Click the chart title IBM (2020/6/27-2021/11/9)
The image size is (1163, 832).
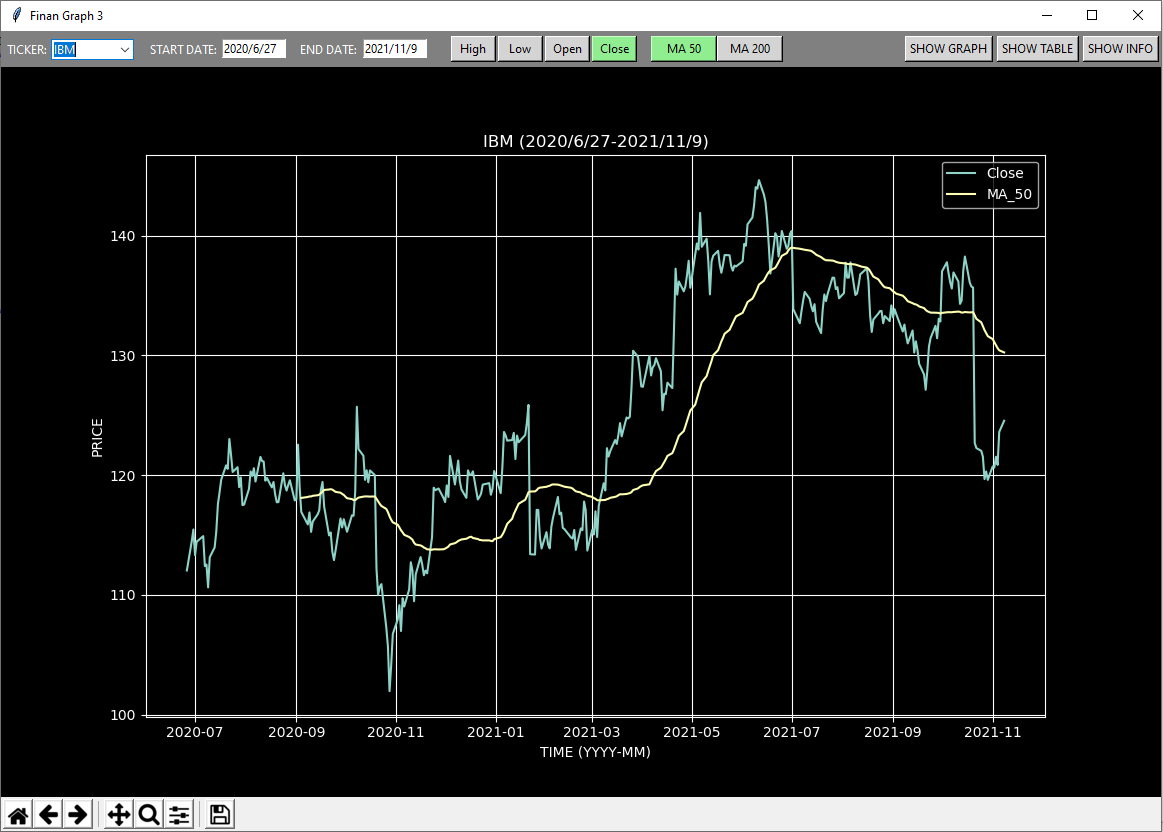596,141
